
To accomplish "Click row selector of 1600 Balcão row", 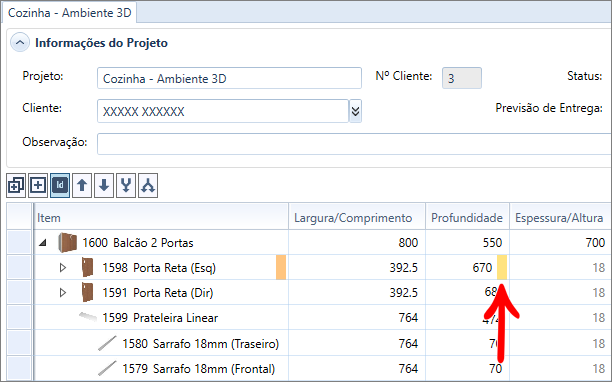I will [19, 242].
